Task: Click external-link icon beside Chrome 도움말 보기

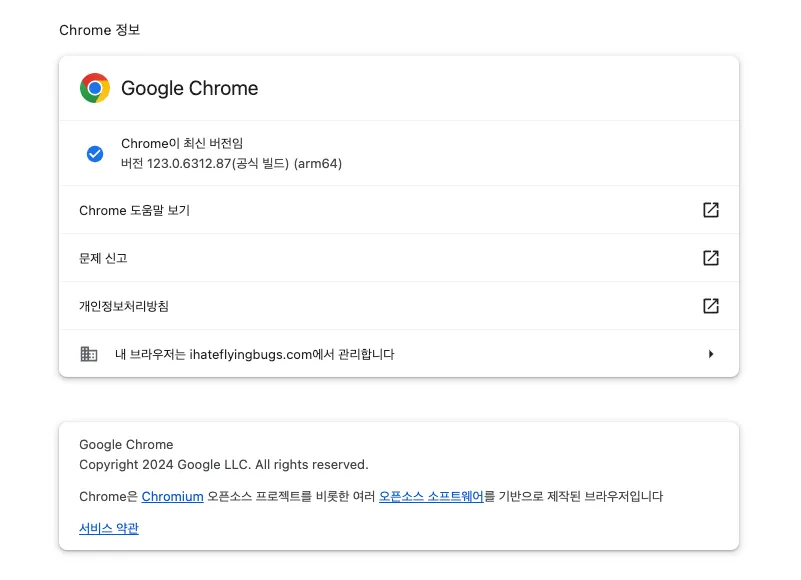Action: [x=711, y=210]
